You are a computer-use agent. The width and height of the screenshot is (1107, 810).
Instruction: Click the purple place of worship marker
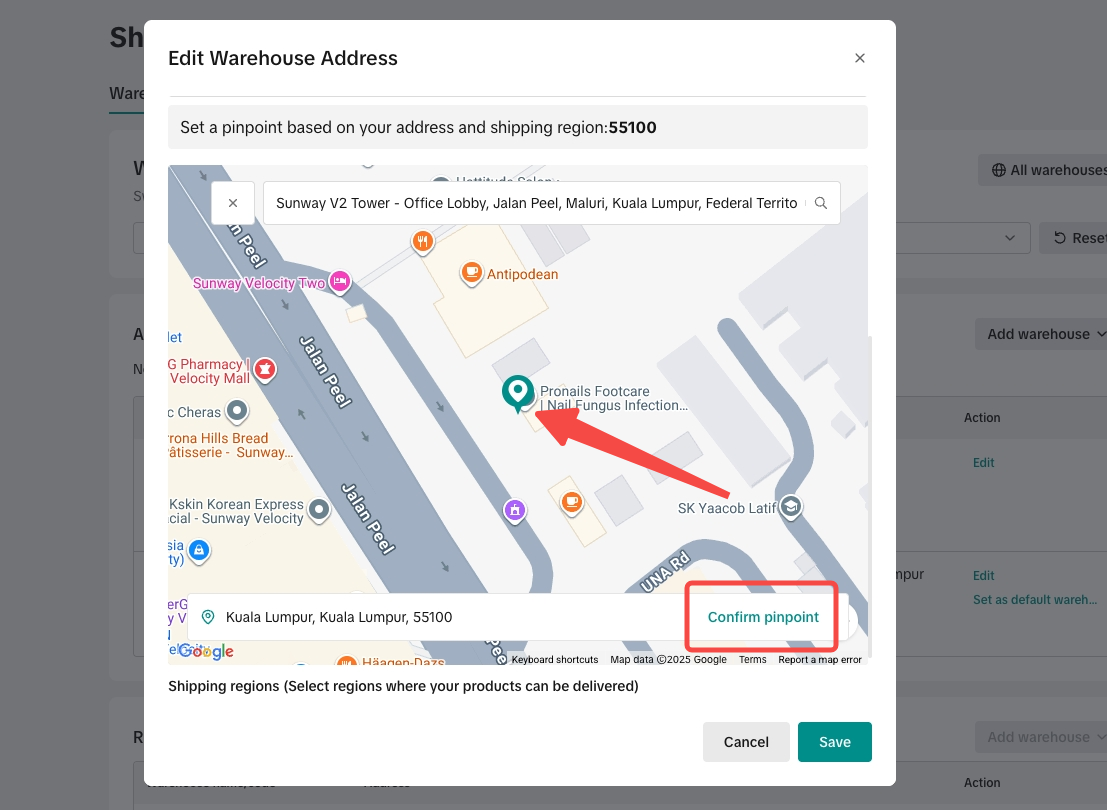(x=515, y=510)
